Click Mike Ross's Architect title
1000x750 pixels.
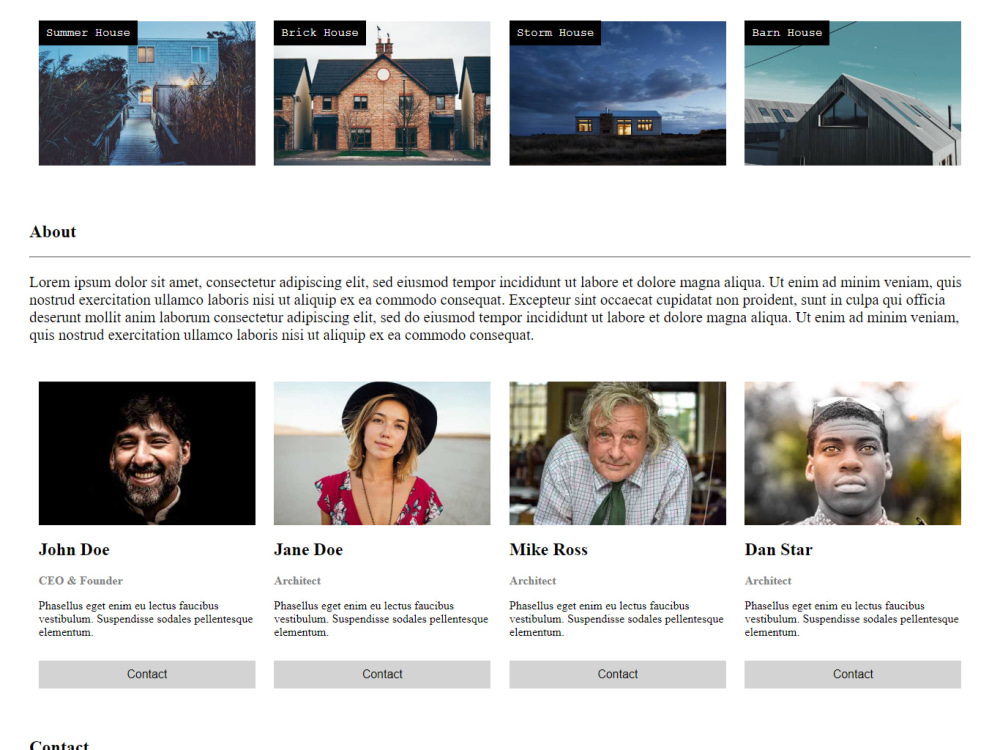pyautogui.click(x=533, y=581)
